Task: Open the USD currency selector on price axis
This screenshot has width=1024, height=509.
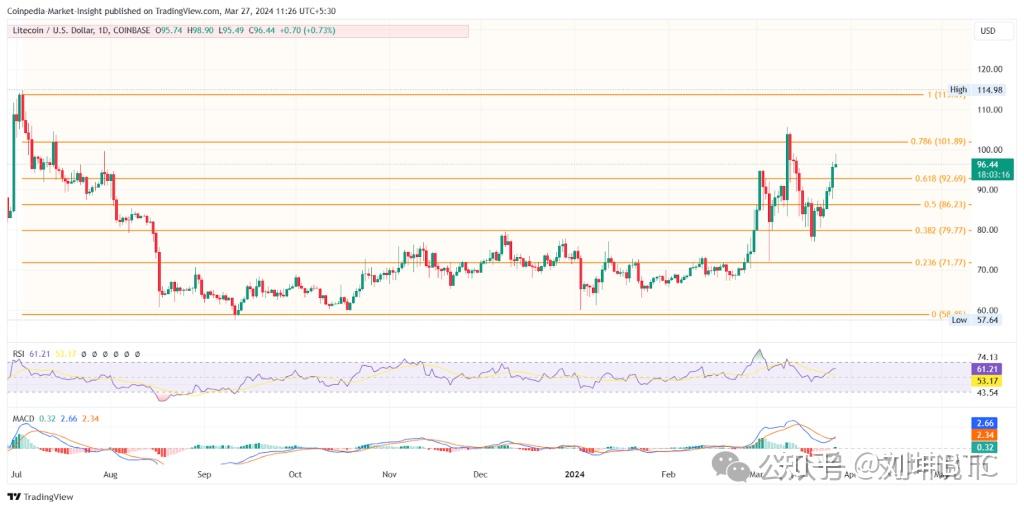Action: coord(988,32)
